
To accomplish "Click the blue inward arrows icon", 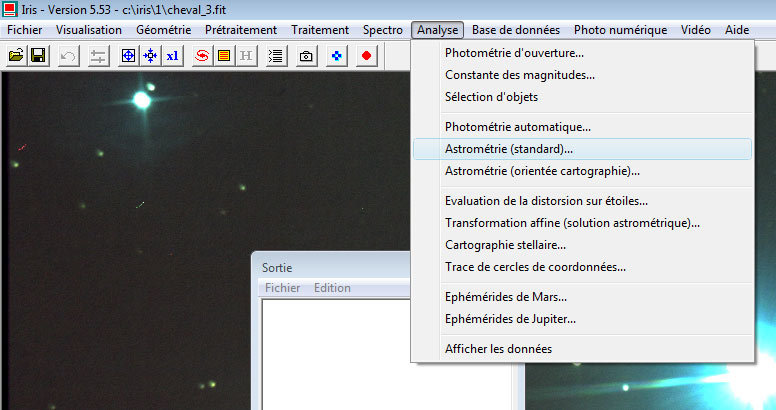I will (x=150, y=55).
